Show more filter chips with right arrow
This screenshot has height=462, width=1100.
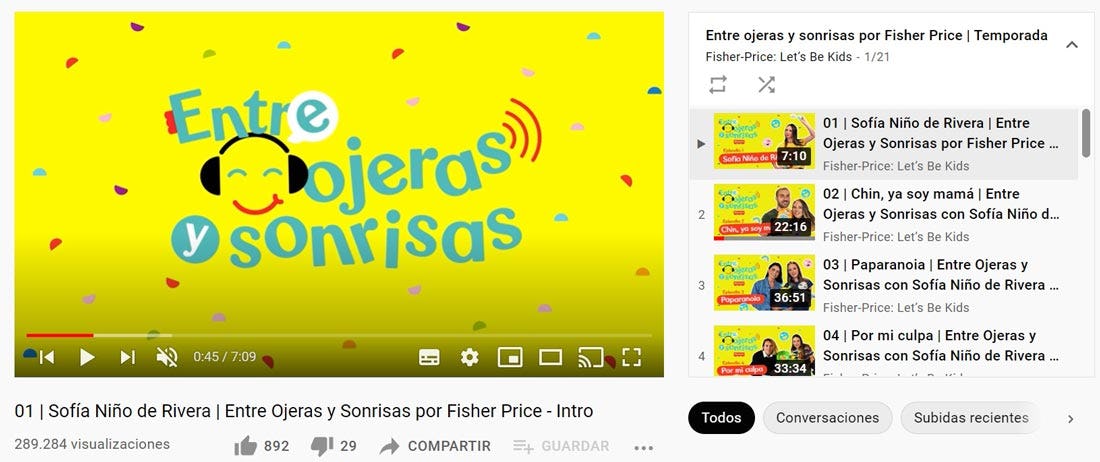(1071, 419)
